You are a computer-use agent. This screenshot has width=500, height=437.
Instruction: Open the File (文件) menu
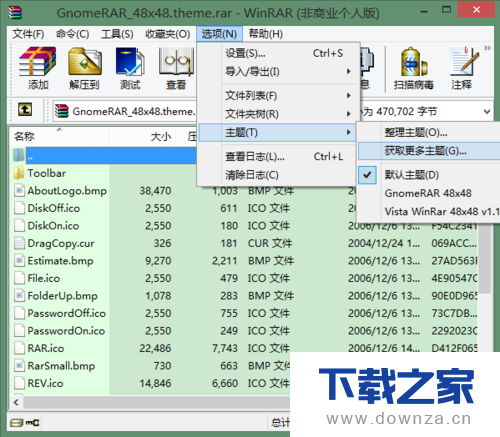[28, 34]
